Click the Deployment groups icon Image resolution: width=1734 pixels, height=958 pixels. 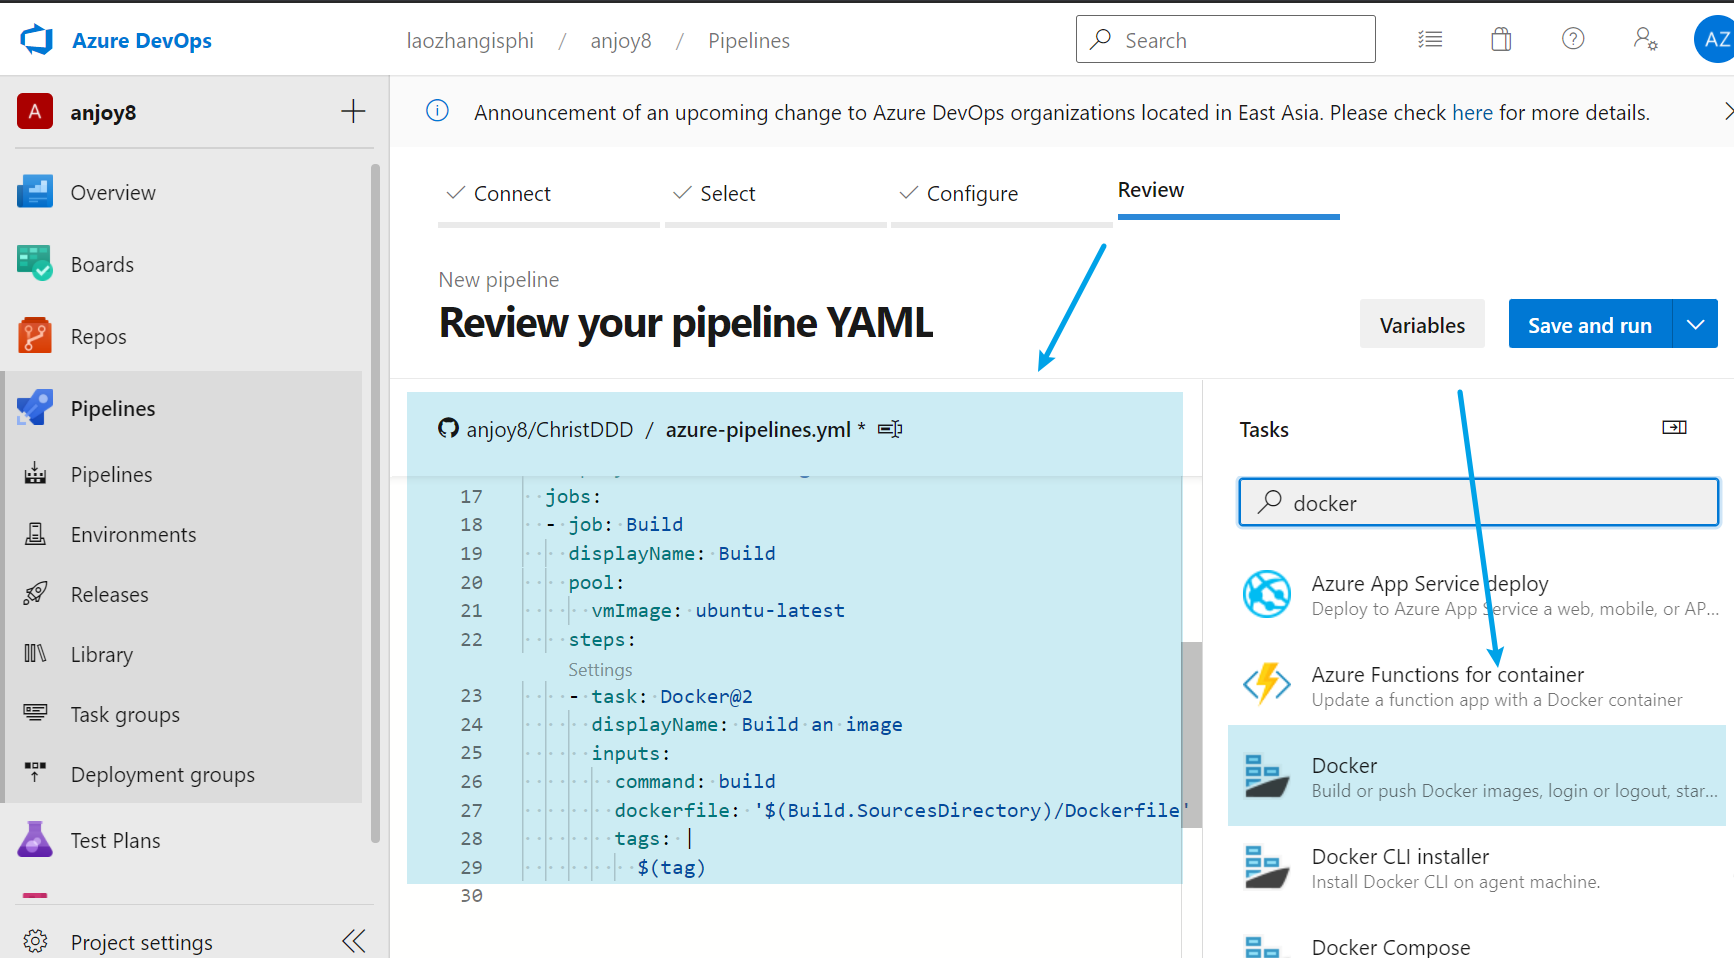(x=35, y=773)
